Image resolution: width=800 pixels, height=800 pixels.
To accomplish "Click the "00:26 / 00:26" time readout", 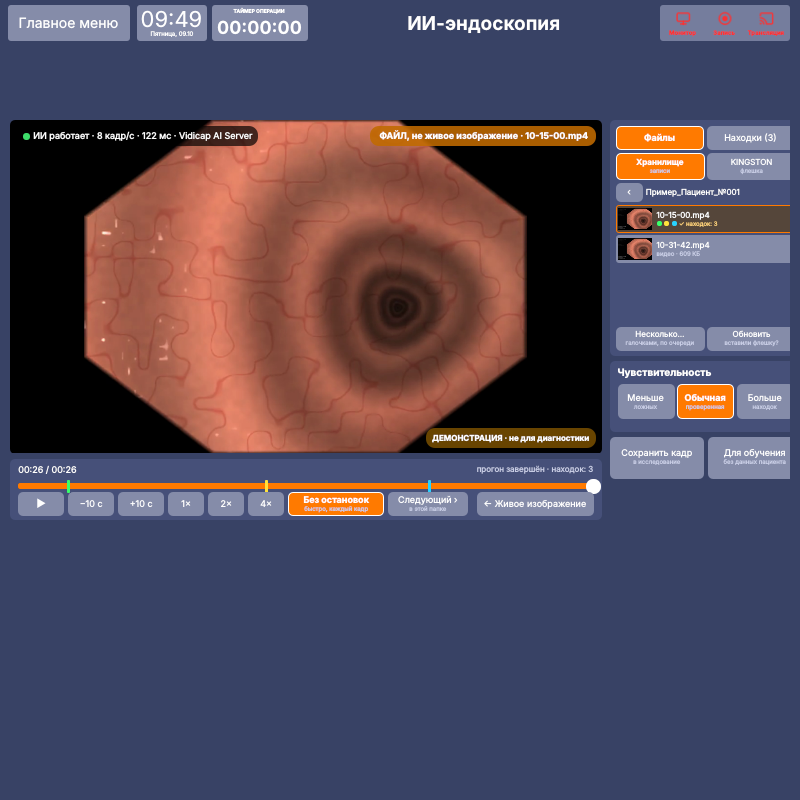I will (x=47, y=469).
